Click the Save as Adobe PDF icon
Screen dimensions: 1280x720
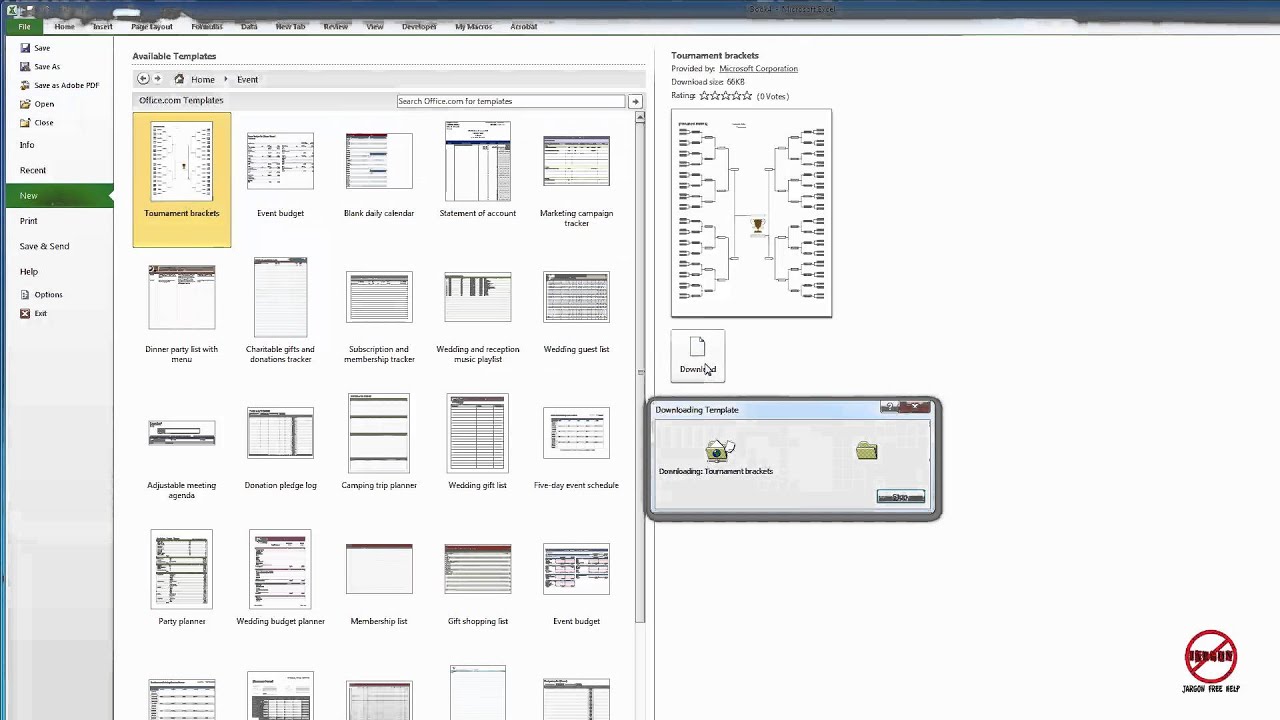(x=25, y=85)
